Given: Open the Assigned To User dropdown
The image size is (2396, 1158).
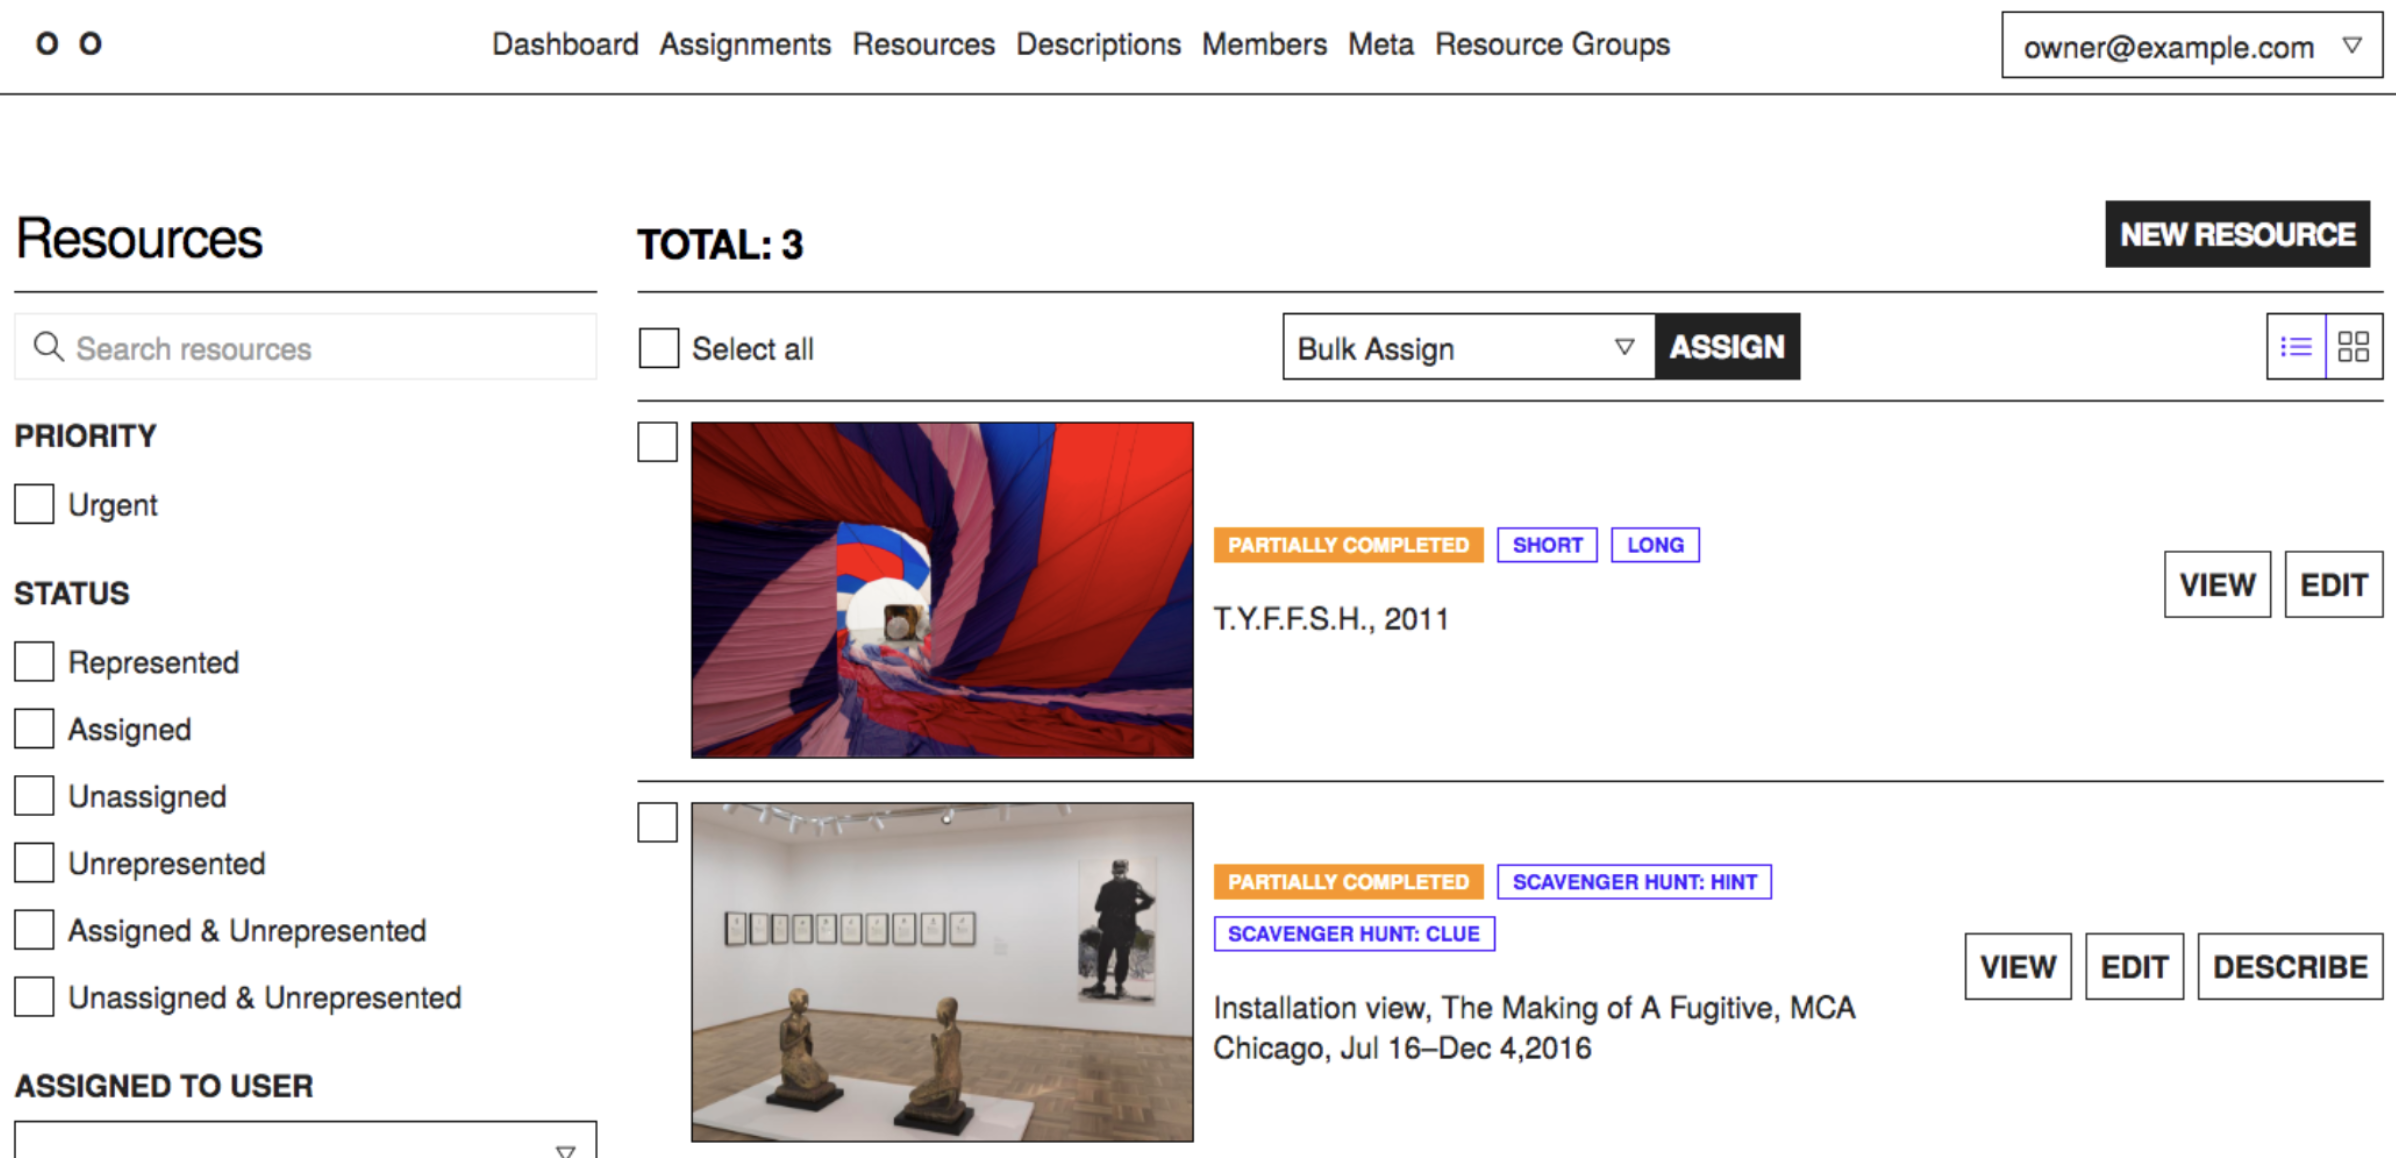Looking at the screenshot, I should tap(305, 1140).
